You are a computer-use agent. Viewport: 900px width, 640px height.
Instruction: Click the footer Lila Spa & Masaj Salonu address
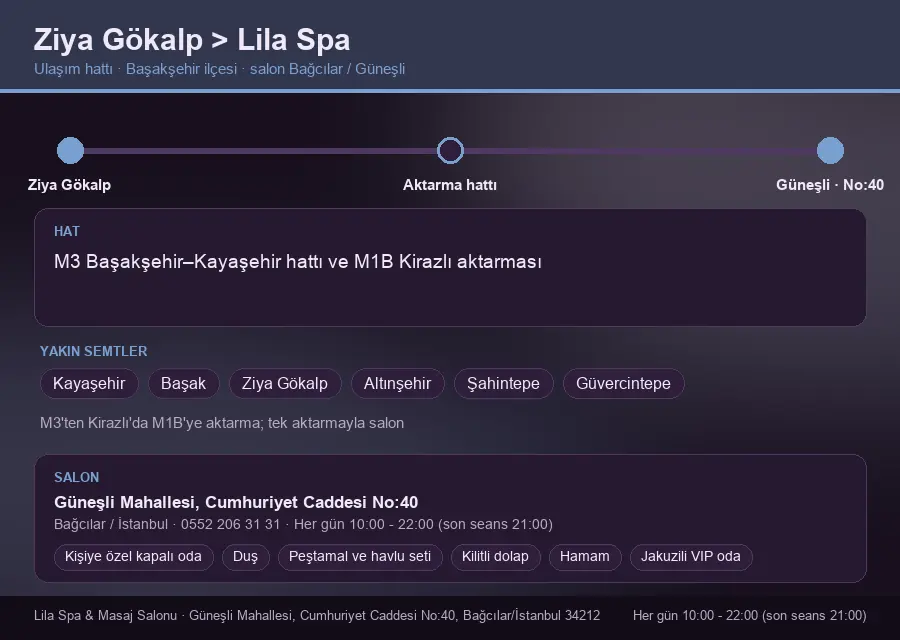click(x=317, y=615)
